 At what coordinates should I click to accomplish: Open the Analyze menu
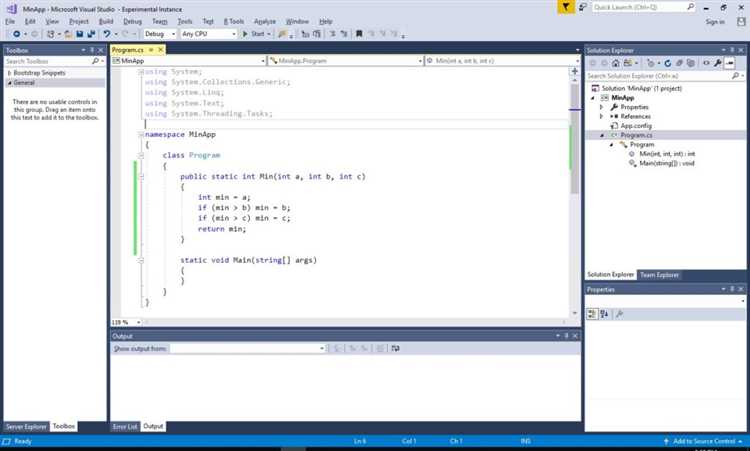(x=264, y=21)
